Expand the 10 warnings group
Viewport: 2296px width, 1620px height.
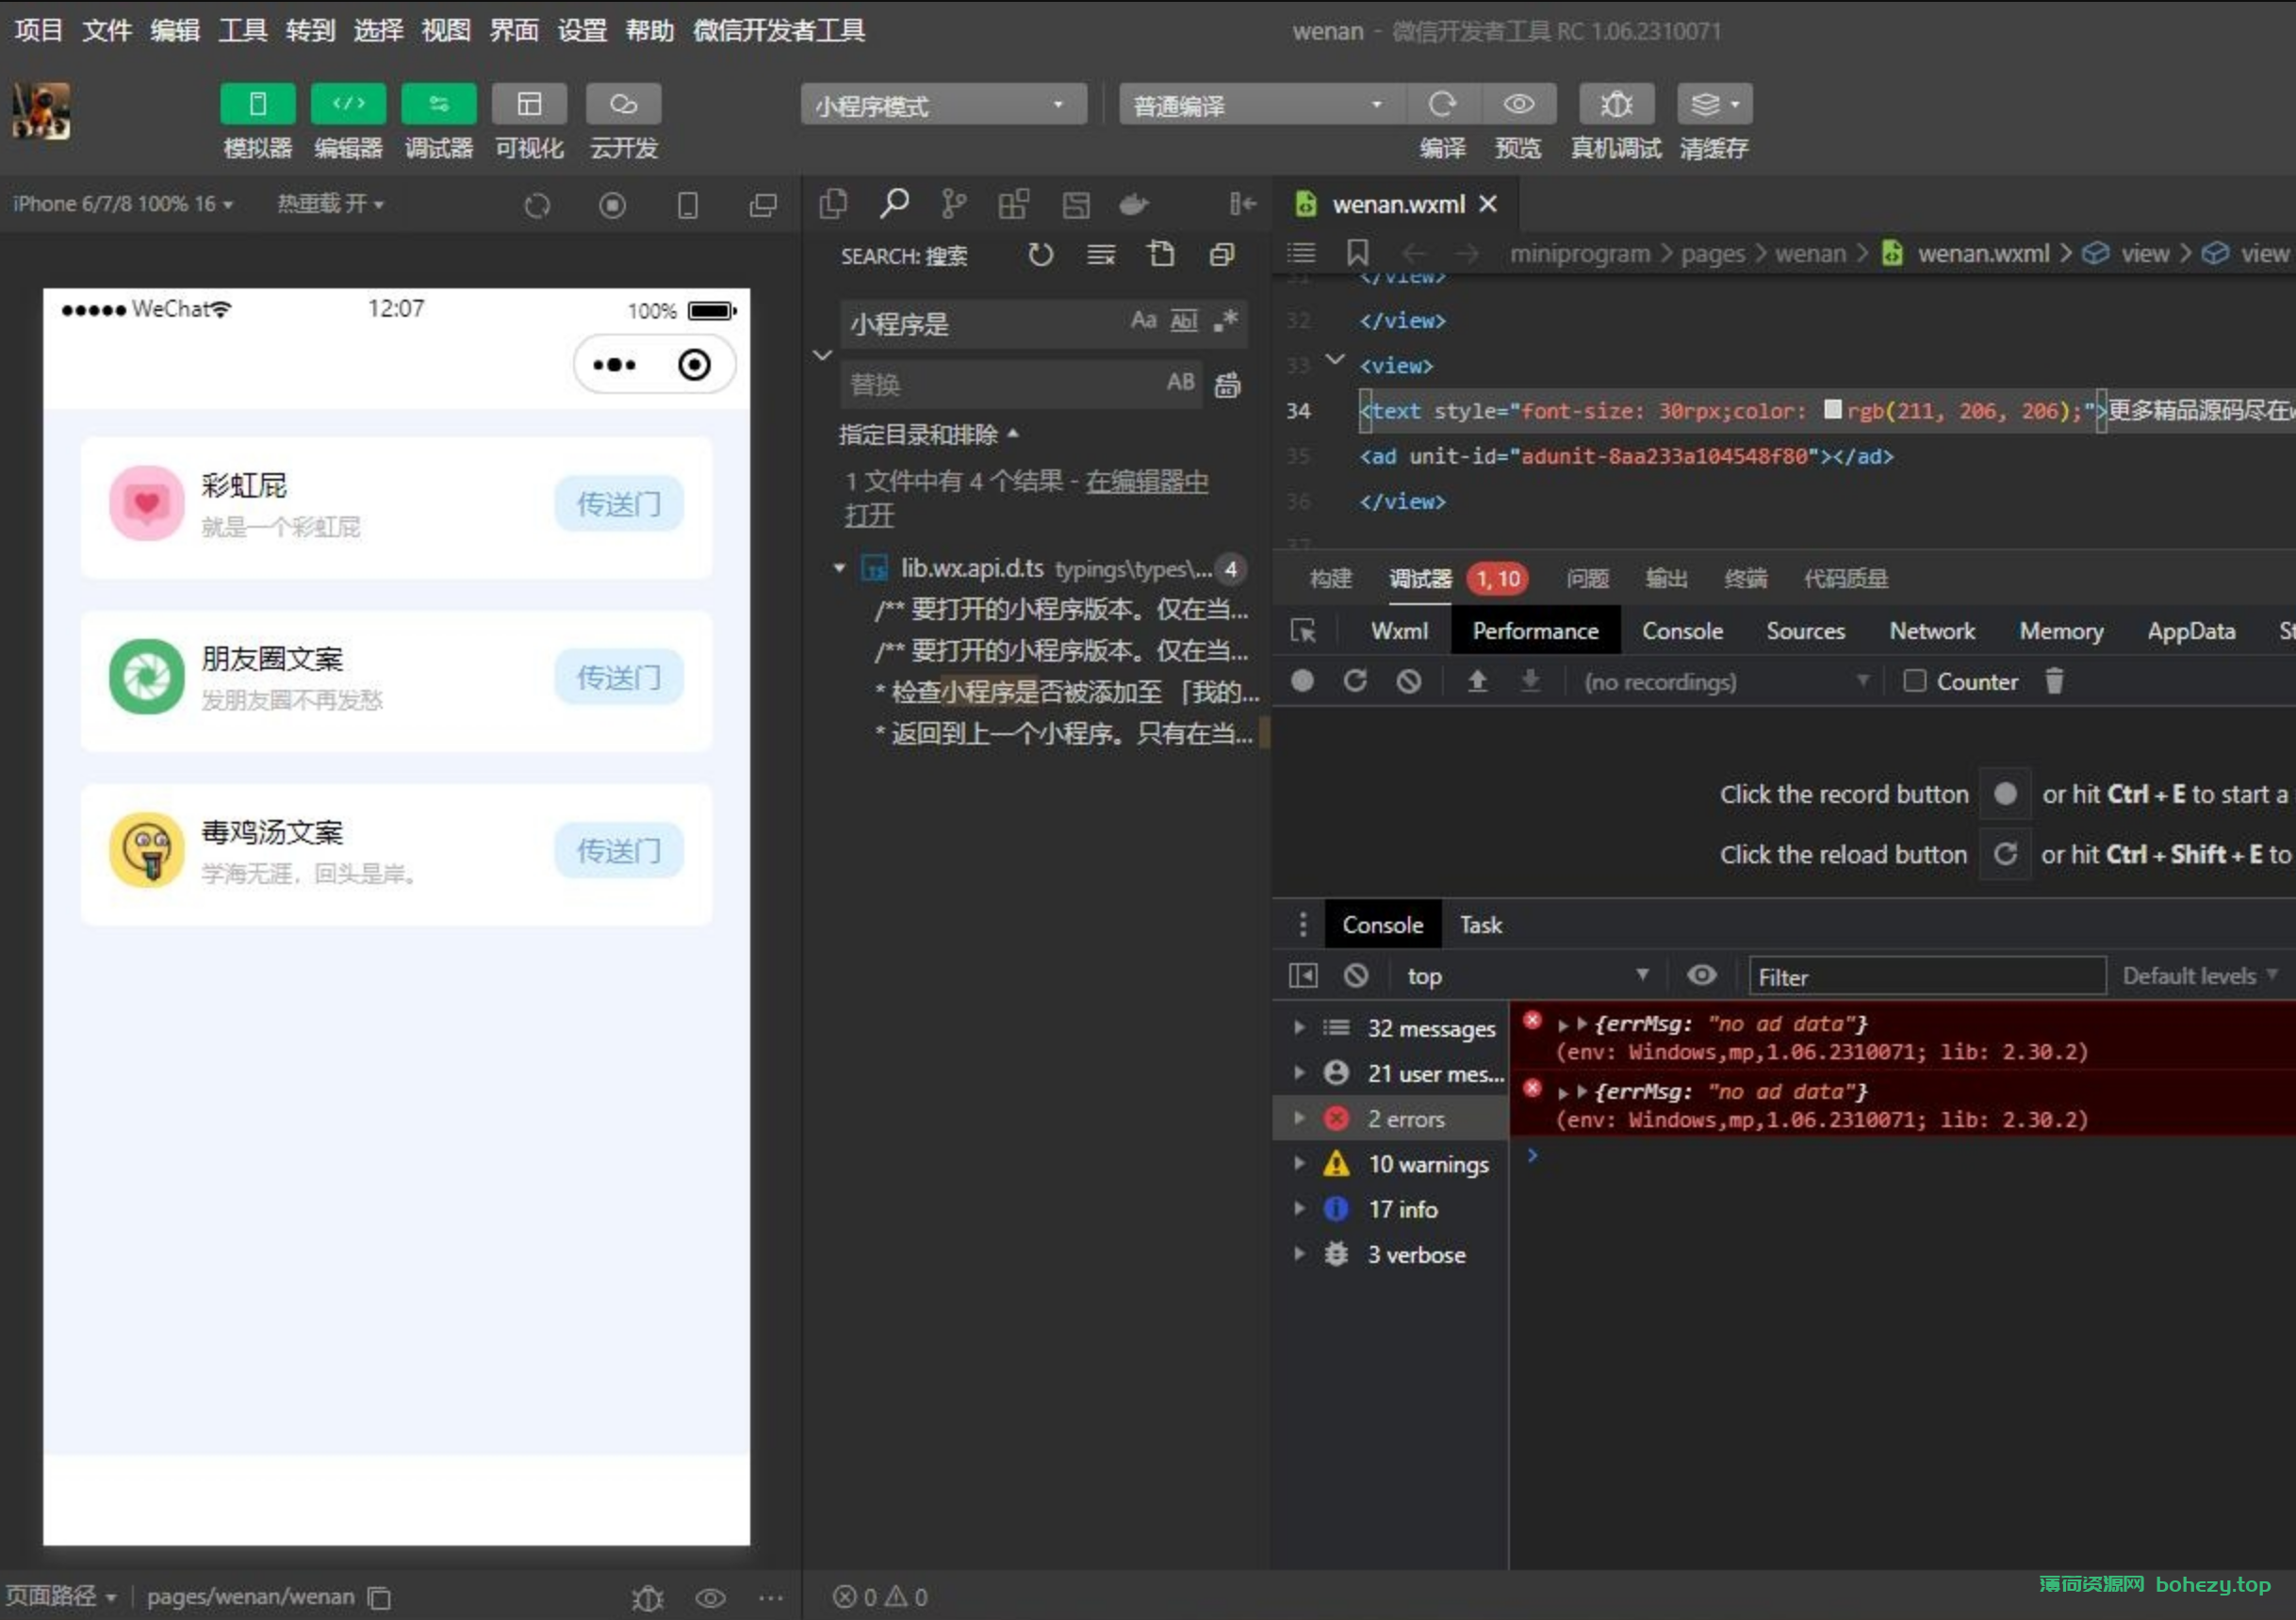tap(1300, 1164)
